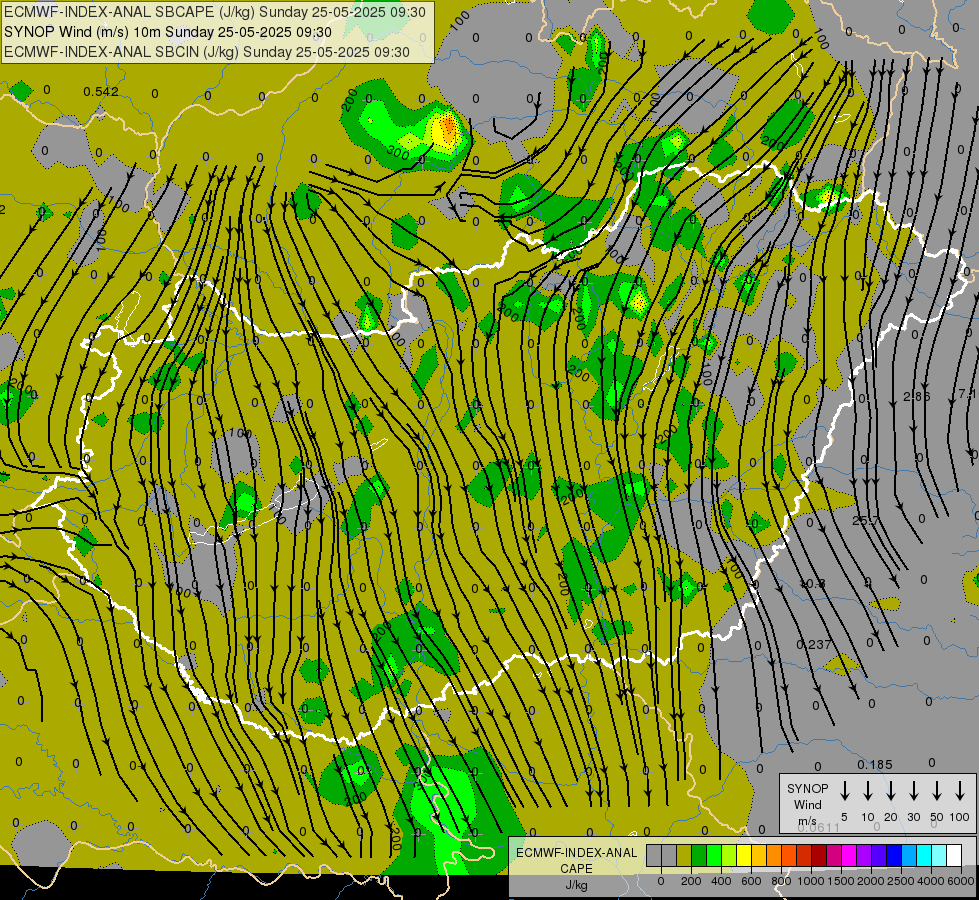979x900 pixels.
Task: Click the wind arrow above the 5 label
Action: pyautogui.click(x=845, y=791)
